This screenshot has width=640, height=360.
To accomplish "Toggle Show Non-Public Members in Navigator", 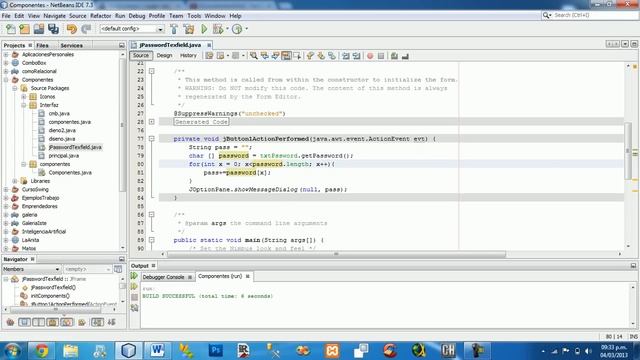I will click(52, 322).
